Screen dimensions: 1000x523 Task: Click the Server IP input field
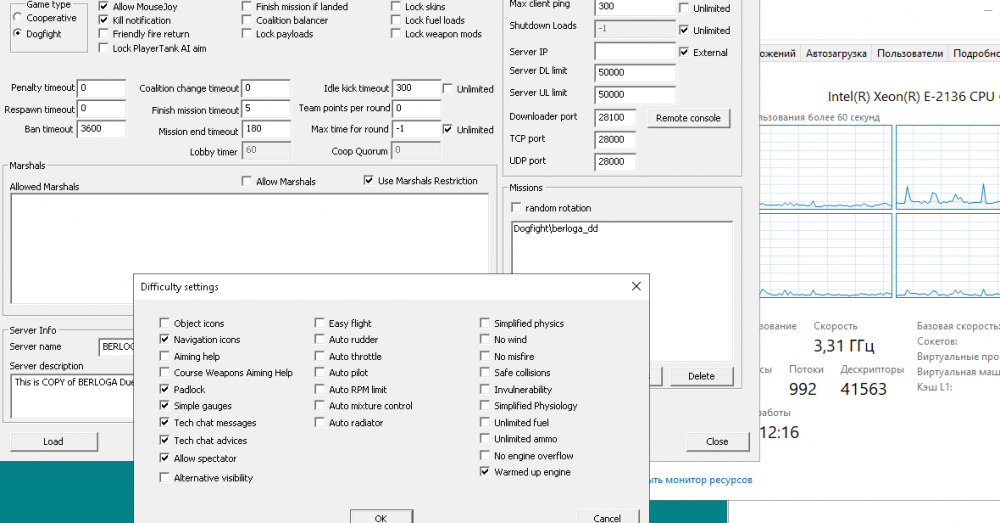pos(635,51)
